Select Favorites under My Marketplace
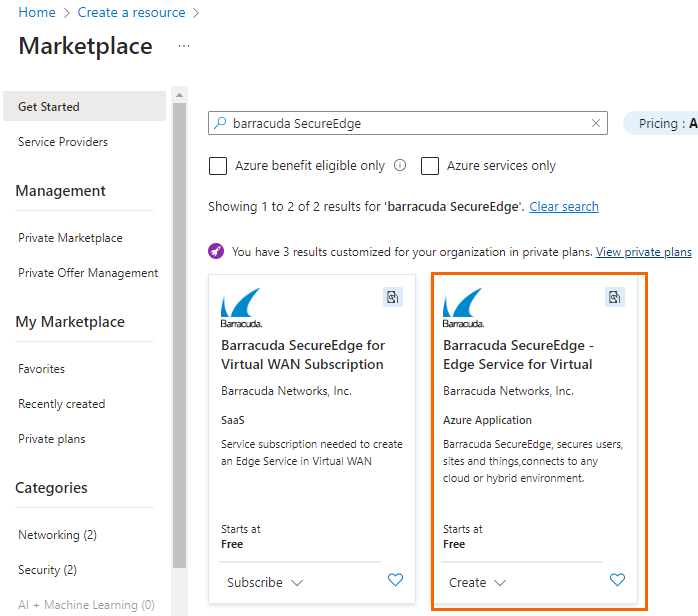The height and width of the screenshot is (616, 698). coord(41,369)
